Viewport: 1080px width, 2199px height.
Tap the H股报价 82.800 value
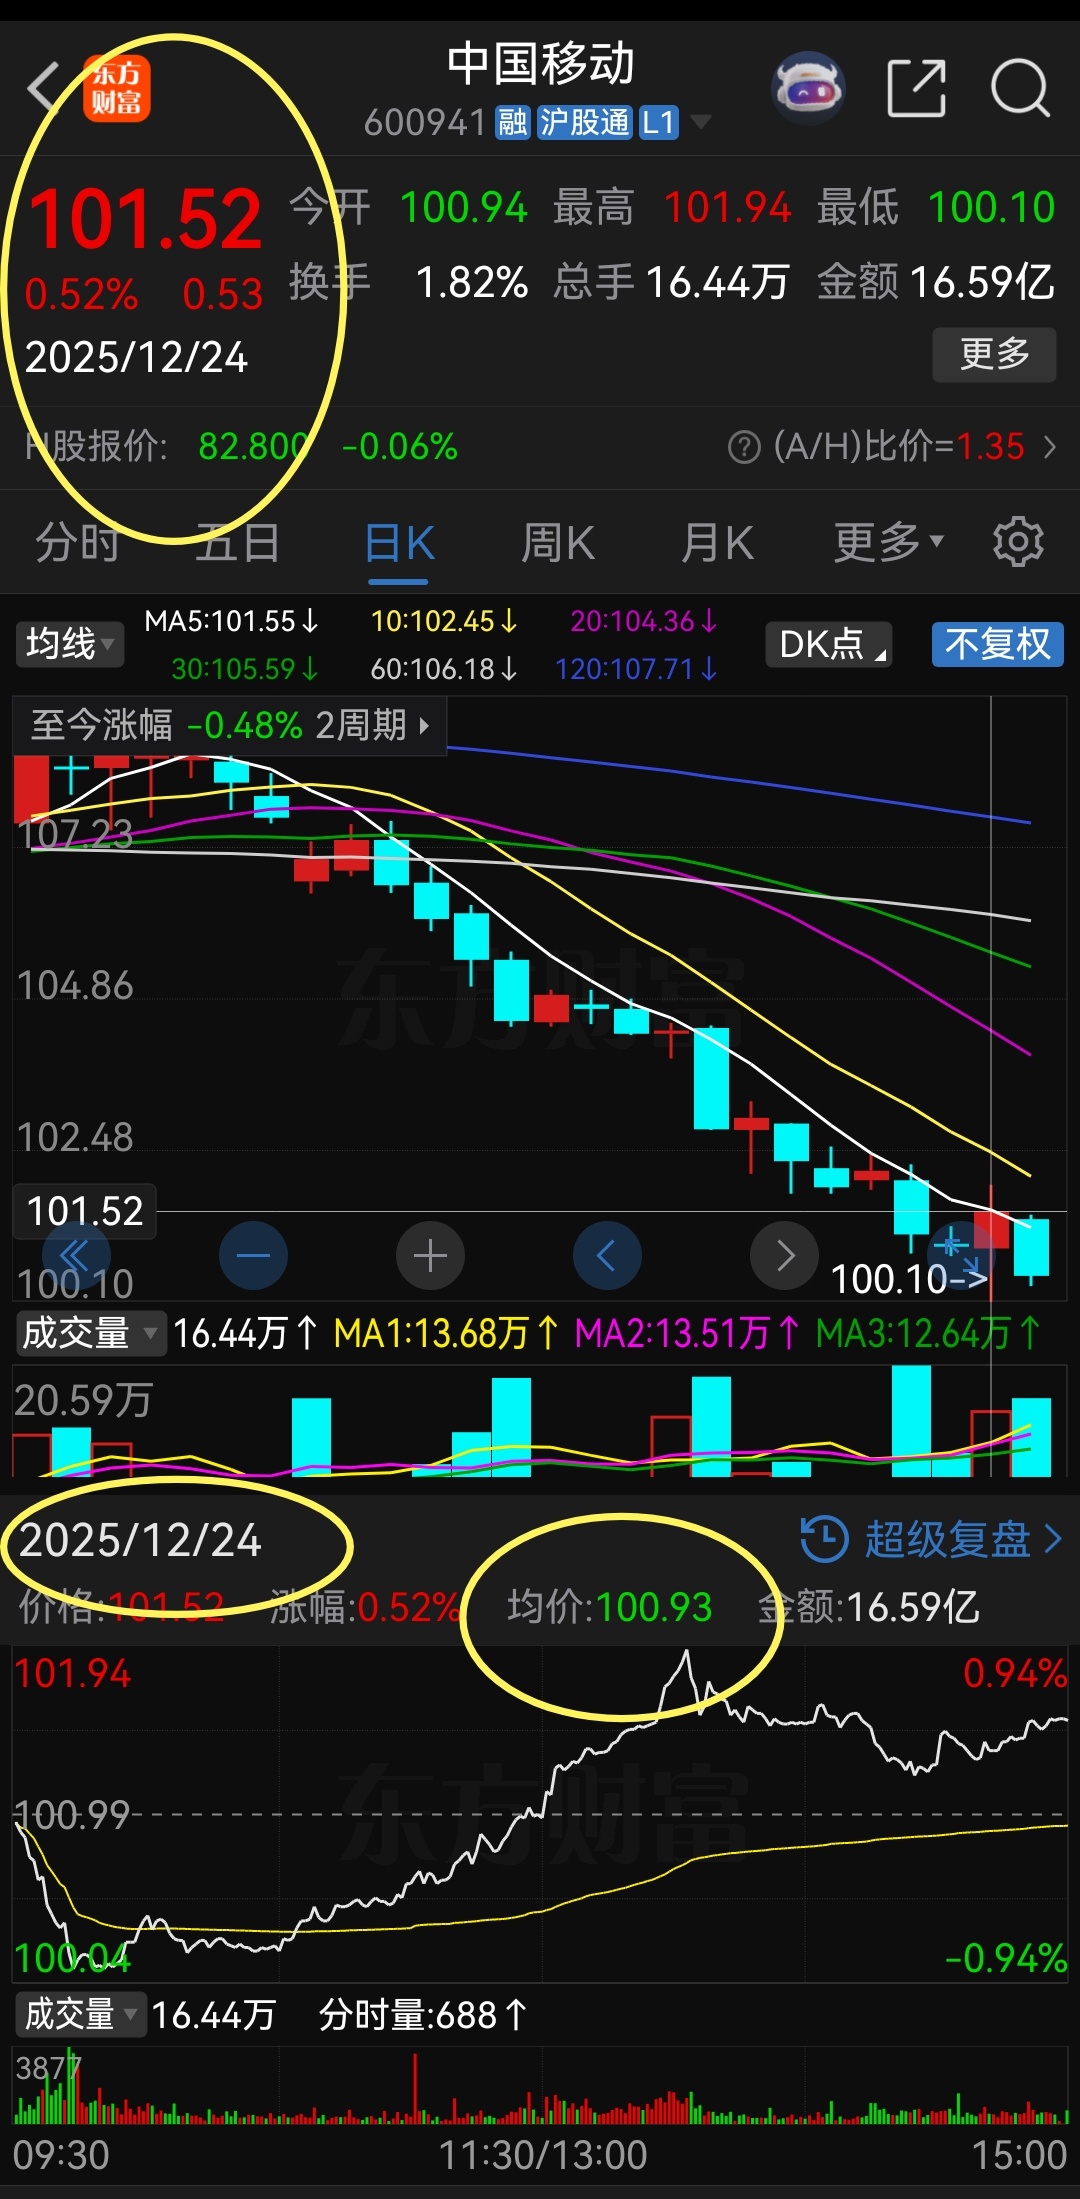[x=254, y=447]
